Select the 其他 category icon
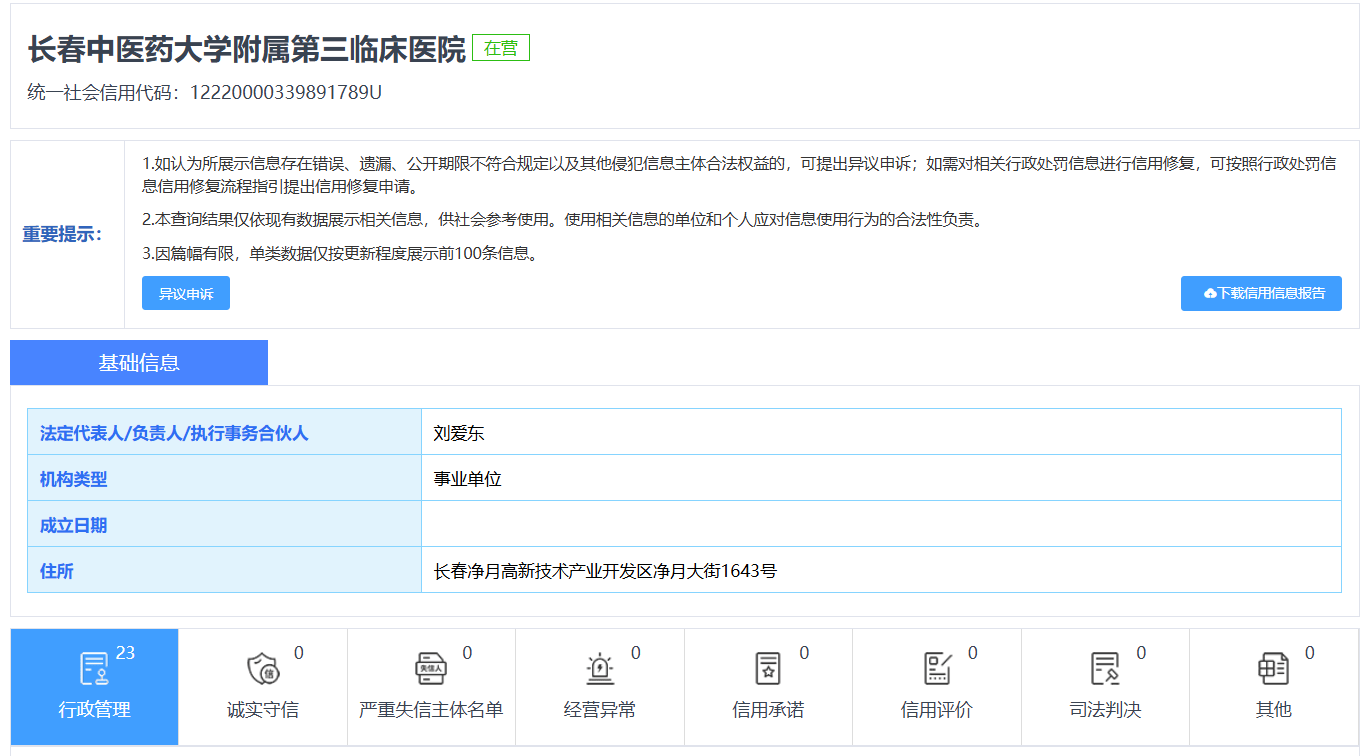1368x756 pixels. pyautogui.click(x=1272, y=668)
